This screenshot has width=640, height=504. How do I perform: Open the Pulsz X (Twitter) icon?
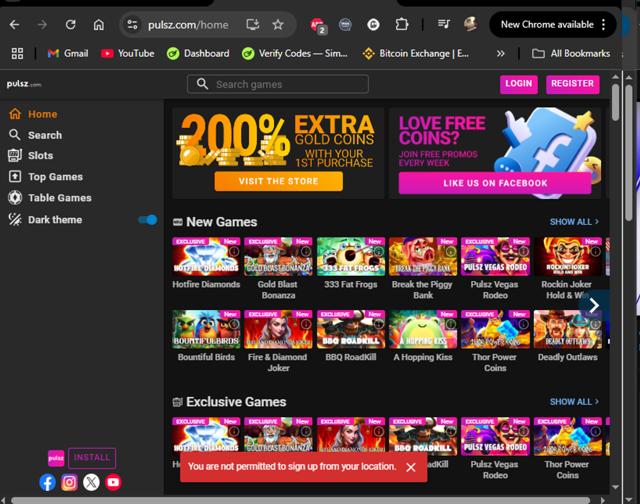coord(91,482)
